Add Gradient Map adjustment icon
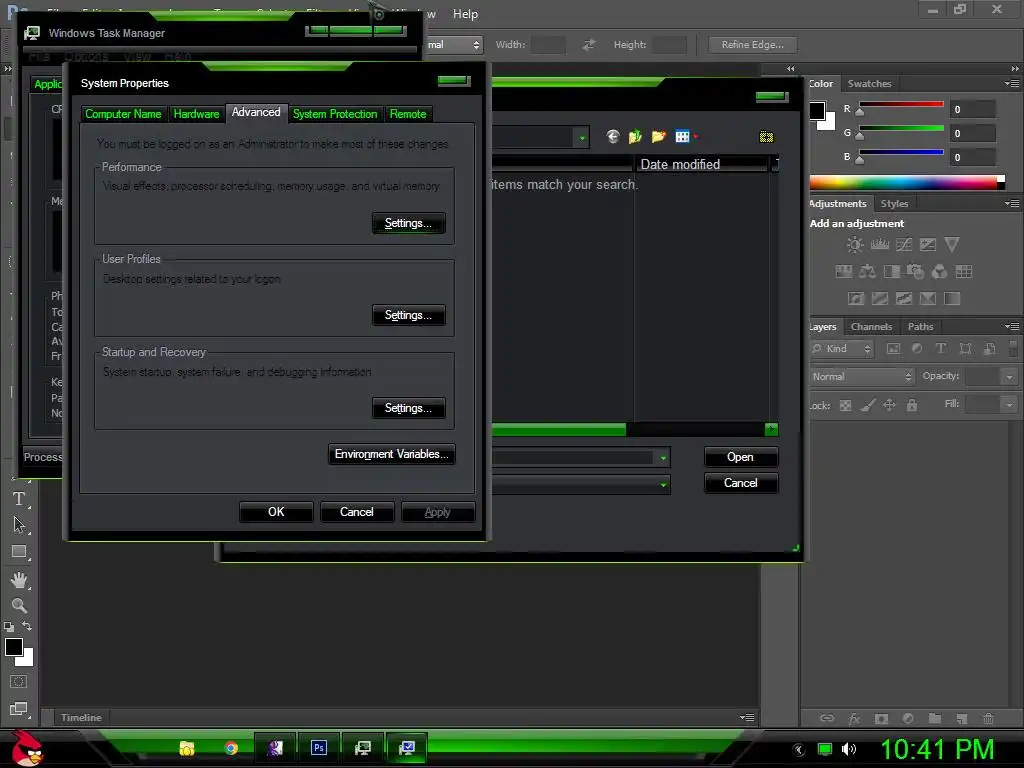Image resolution: width=1024 pixels, height=768 pixels. click(952, 298)
